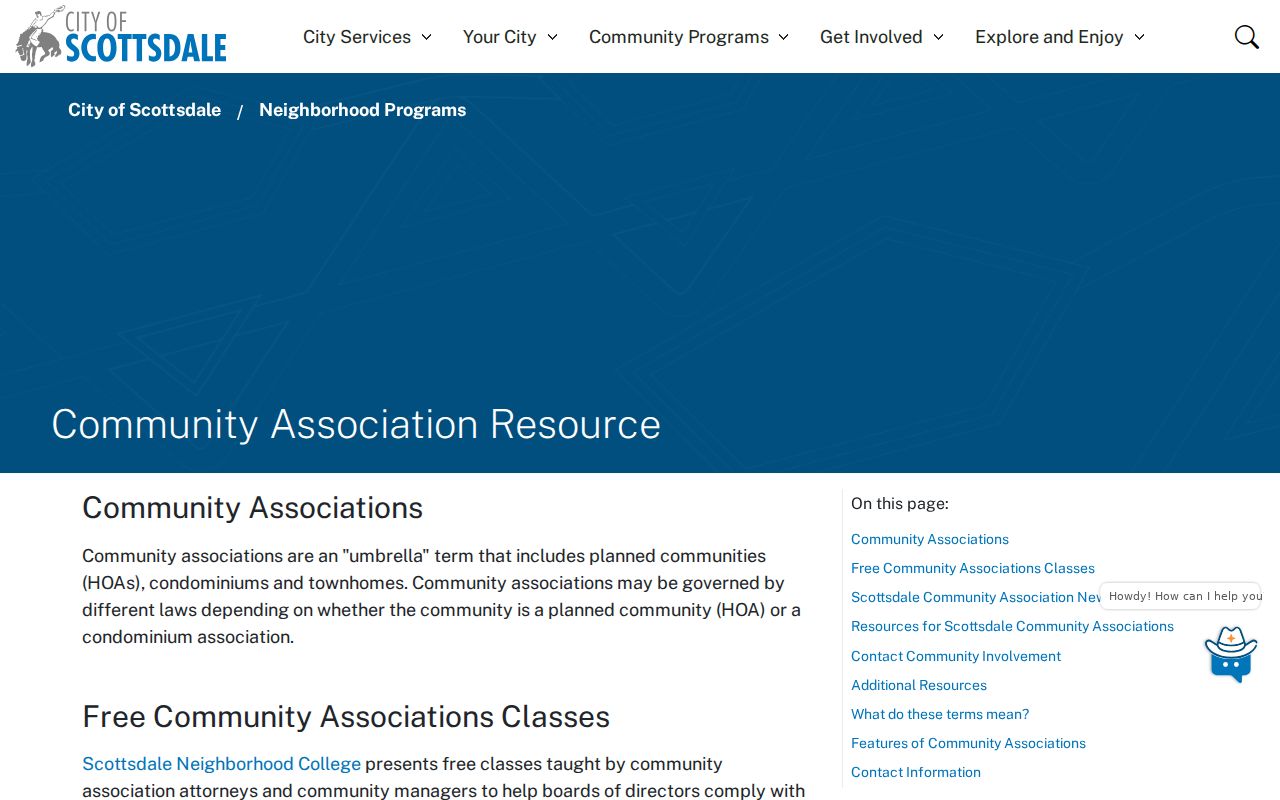Jump to Community Associations section link
1280x800 pixels.
click(x=930, y=539)
